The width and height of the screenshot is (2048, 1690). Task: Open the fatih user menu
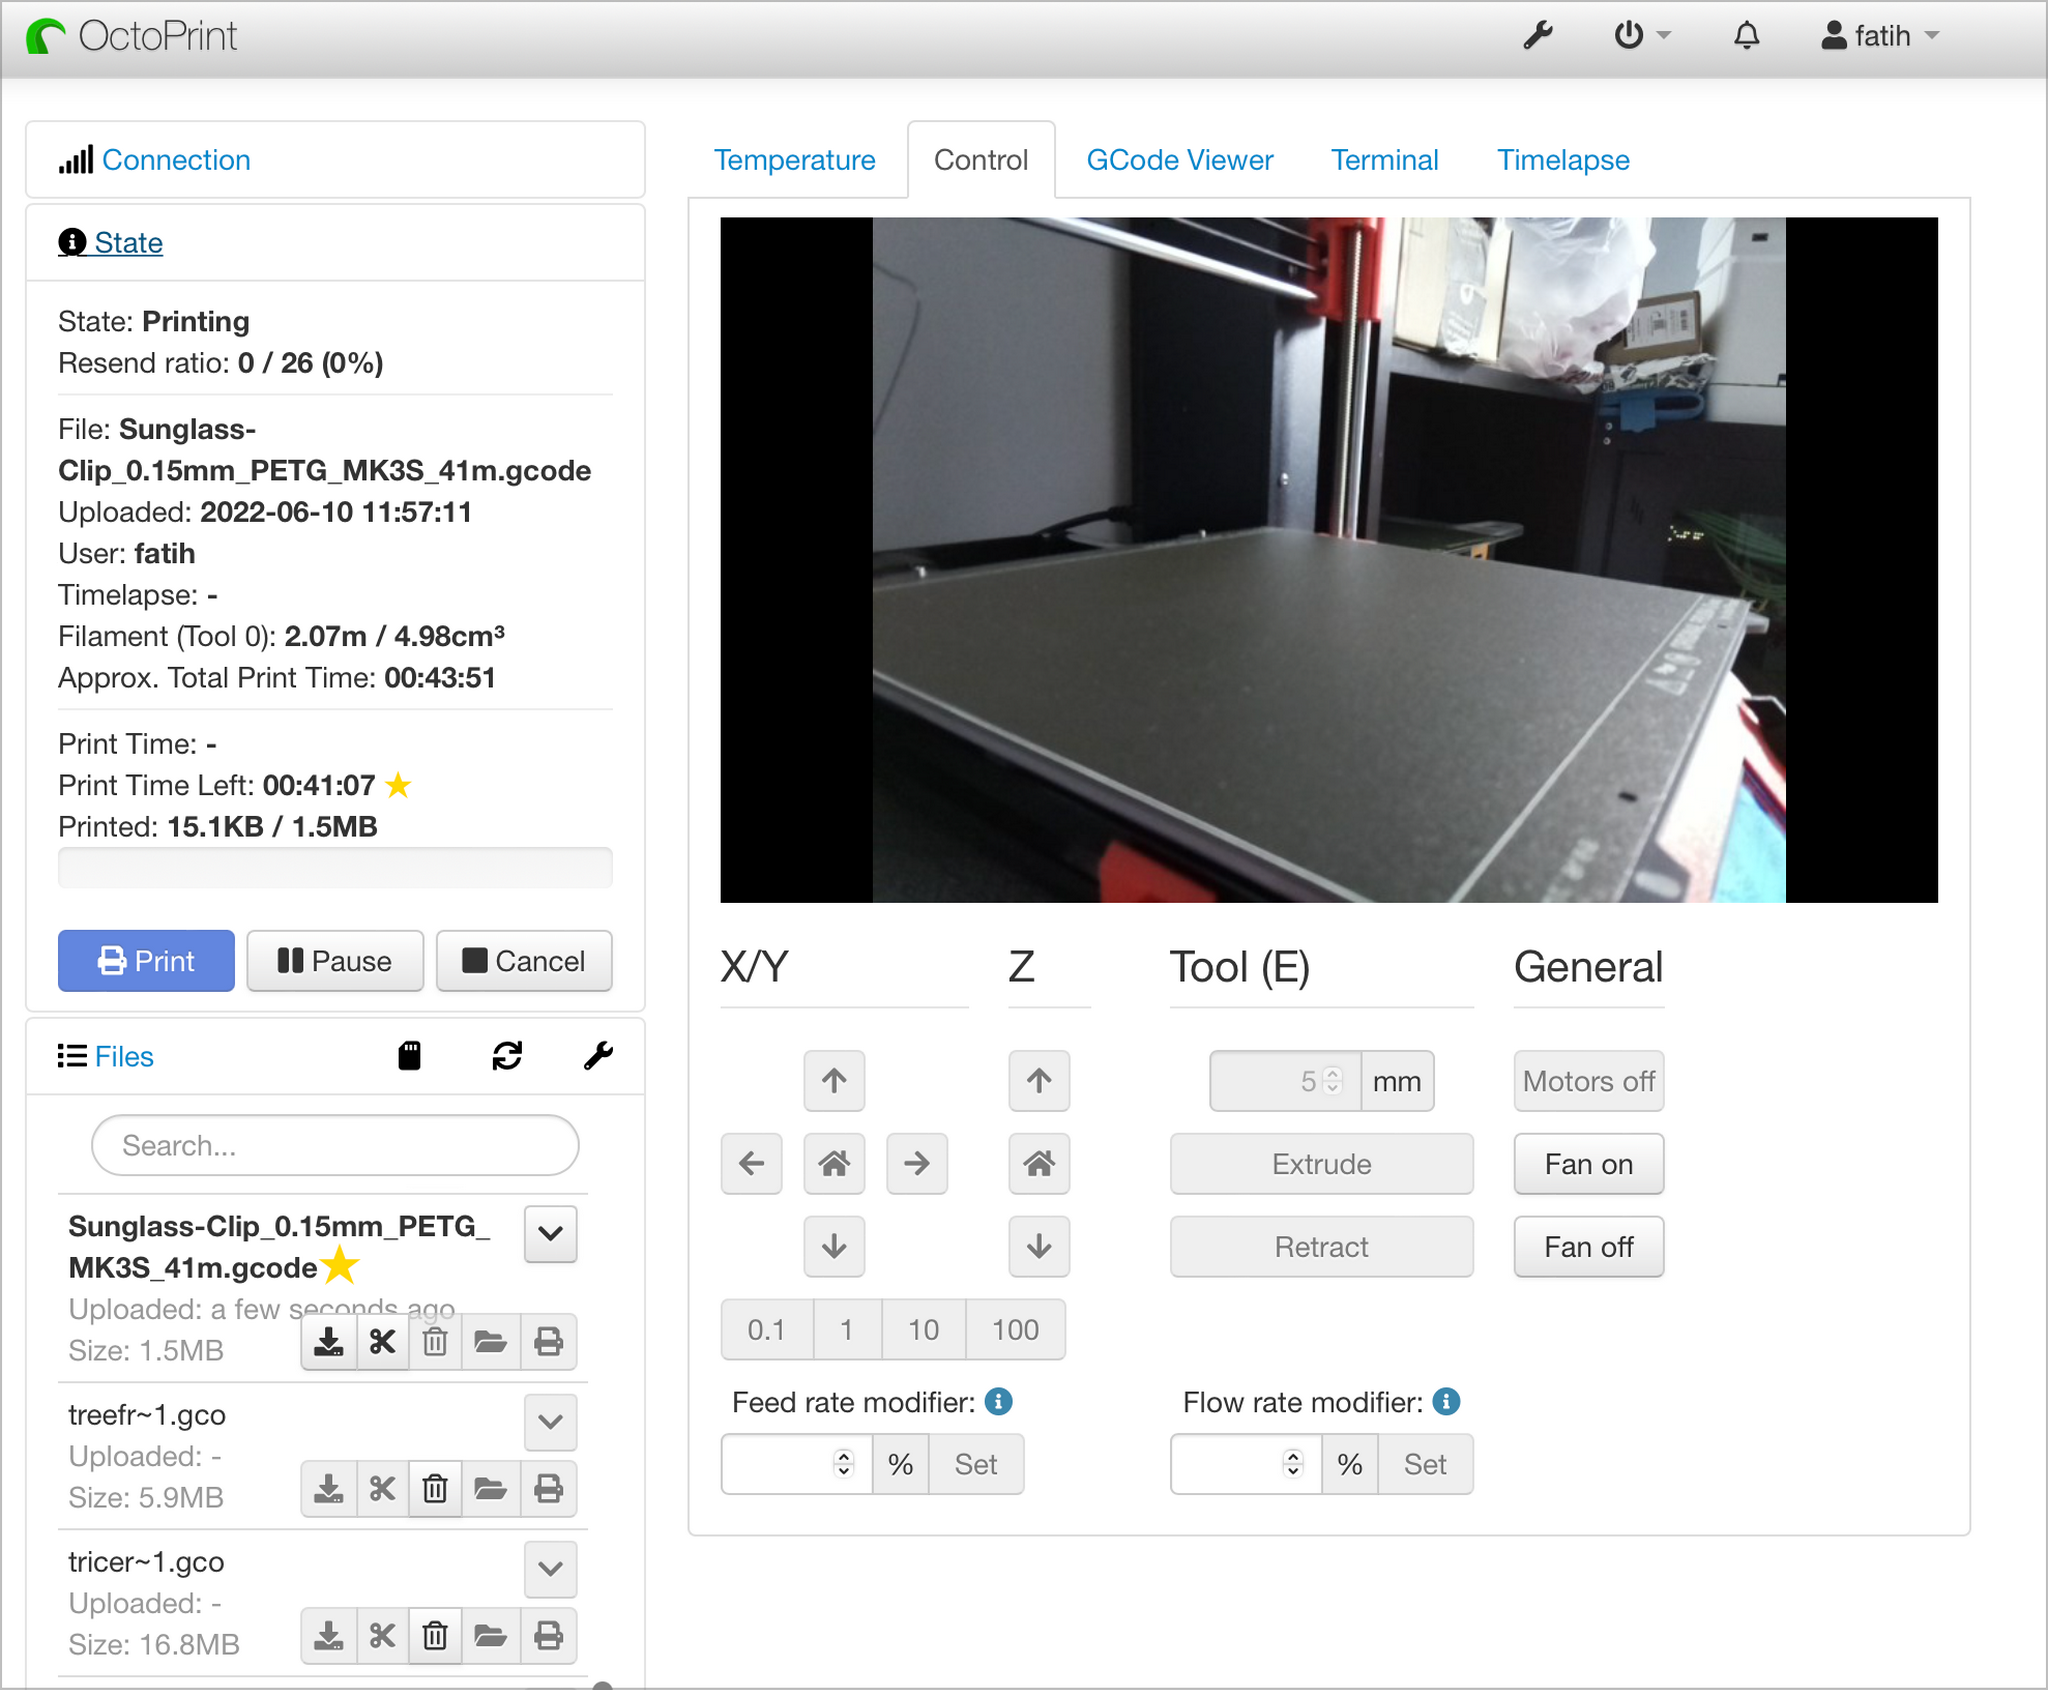click(1880, 36)
